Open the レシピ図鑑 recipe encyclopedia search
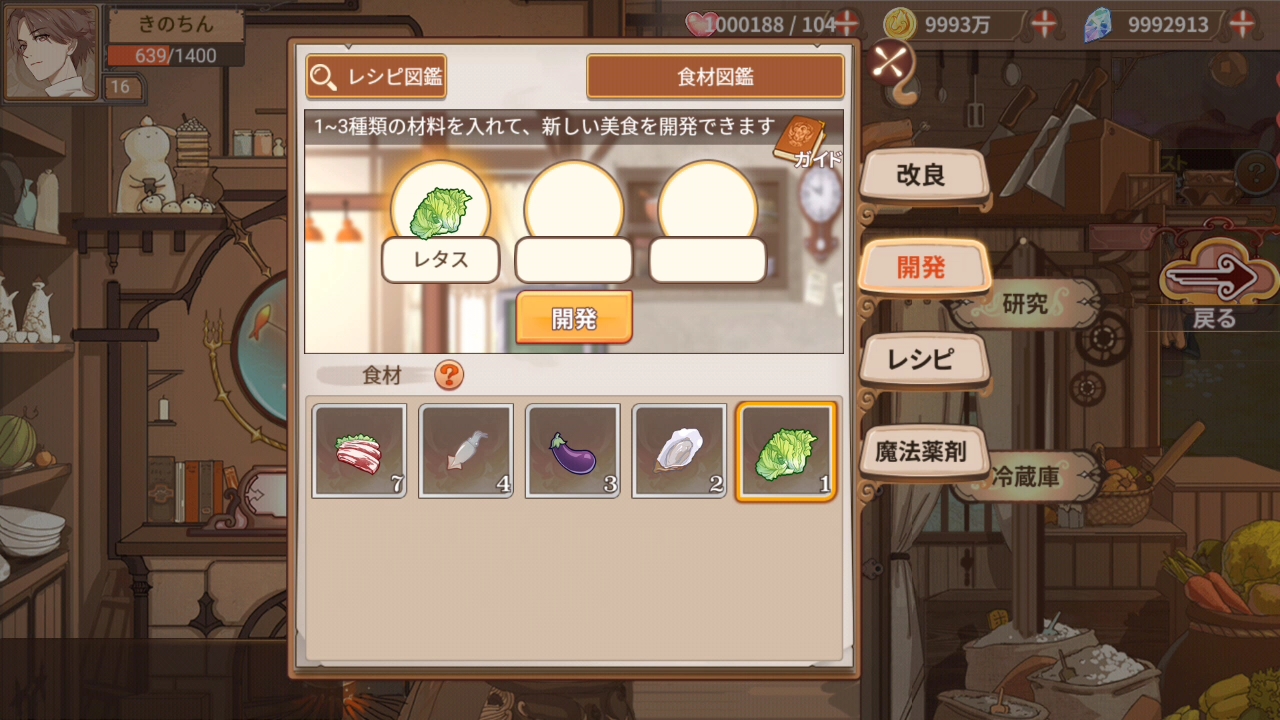The image size is (1280, 720). [376, 77]
